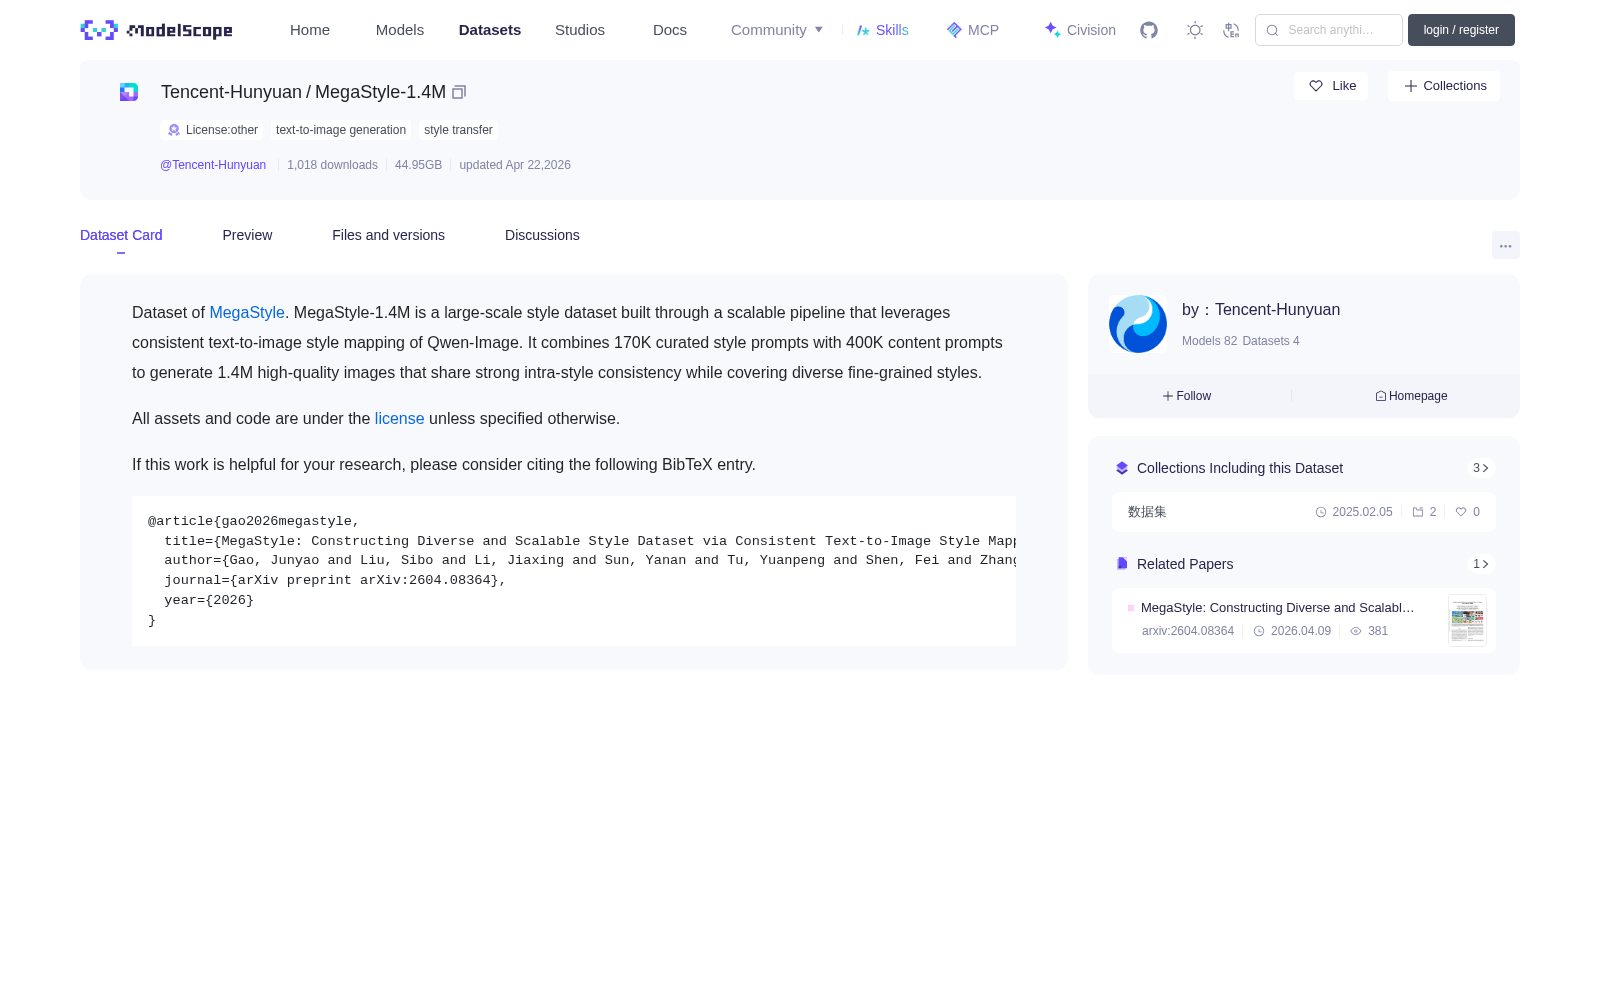Viewport: 1600px width, 1000px height.
Task: Toggle the light/dark theme sun icon
Action: [x=1195, y=30]
